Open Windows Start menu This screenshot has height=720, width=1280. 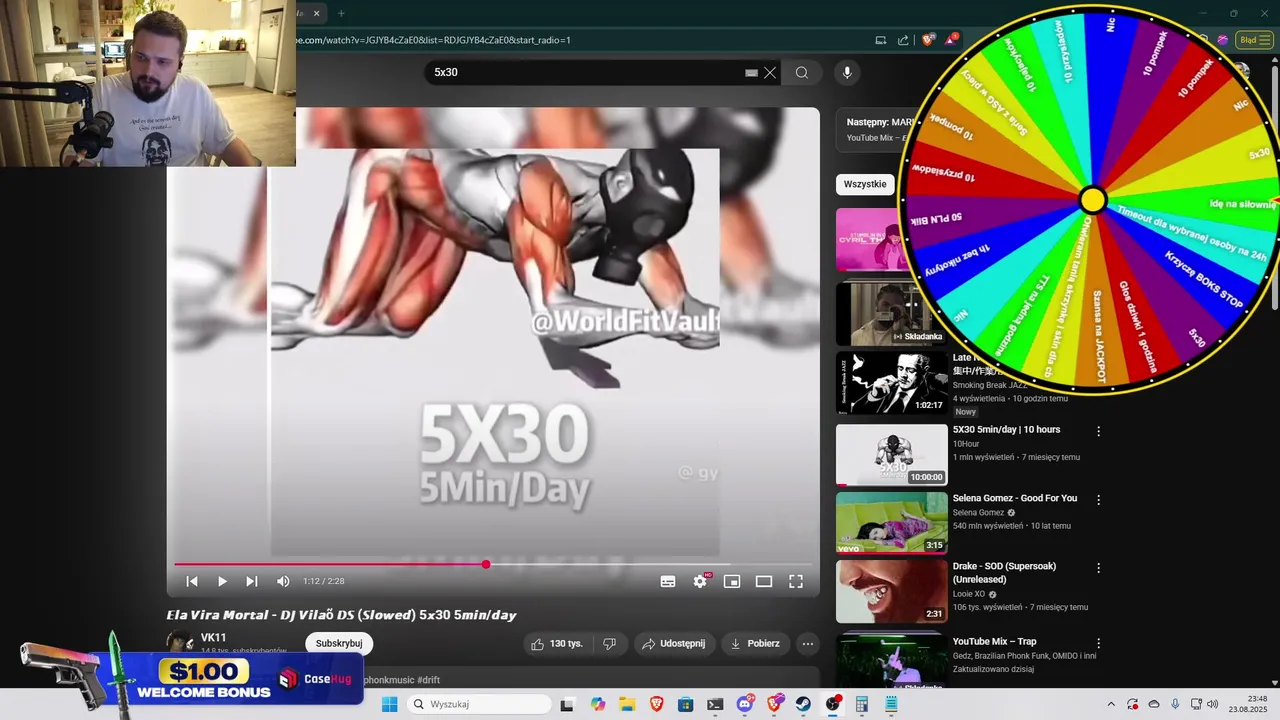(x=389, y=704)
